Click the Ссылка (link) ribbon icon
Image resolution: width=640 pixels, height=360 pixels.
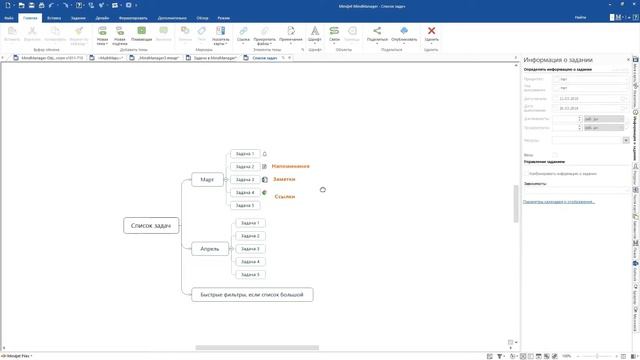(243, 31)
